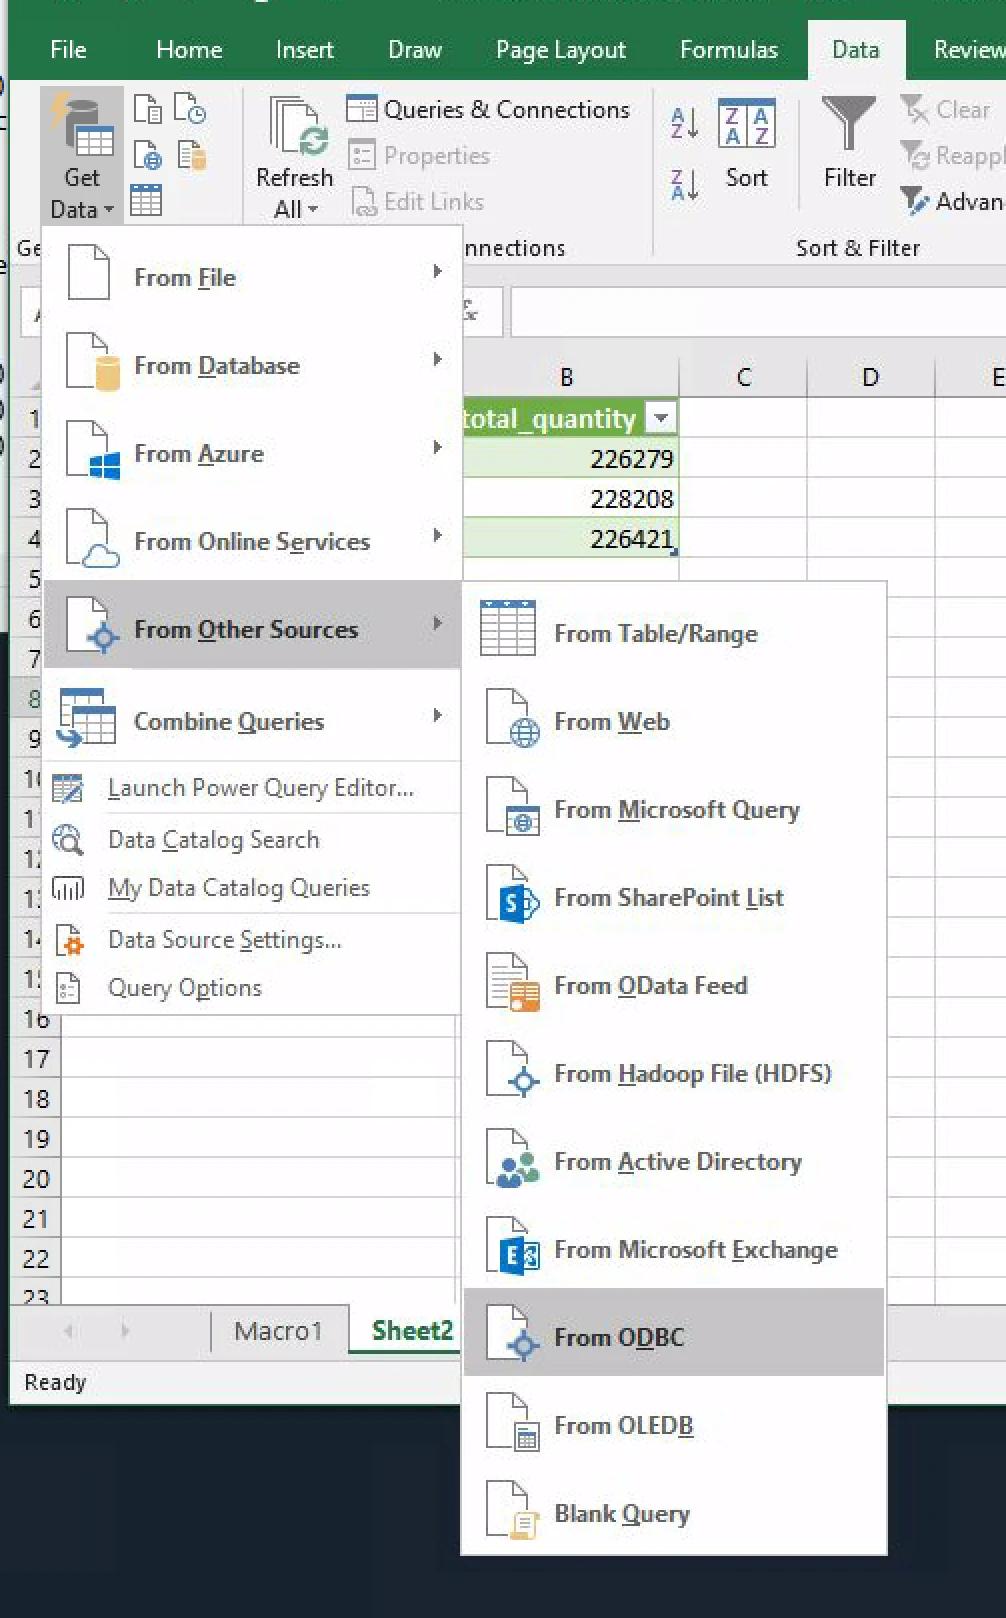Screen dimensions: 1006x1618
Task: Click the Refresh All icon
Action: pyautogui.click(x=299, y=127)
